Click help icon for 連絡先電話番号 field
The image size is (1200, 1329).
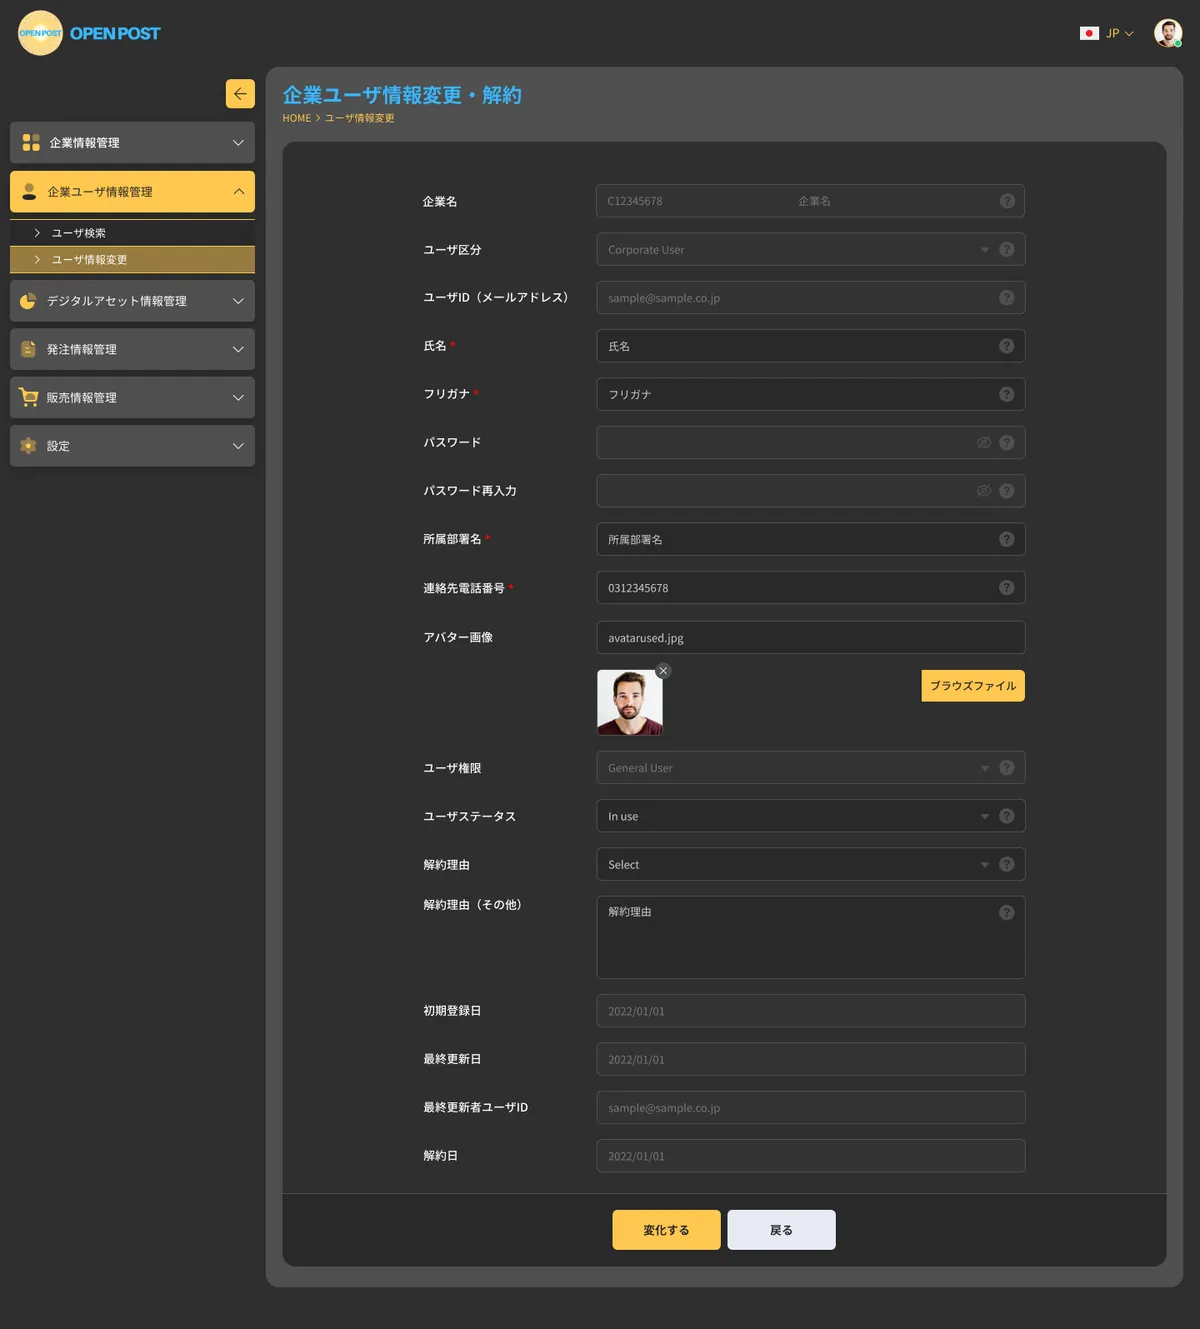tap(1007, 588)
